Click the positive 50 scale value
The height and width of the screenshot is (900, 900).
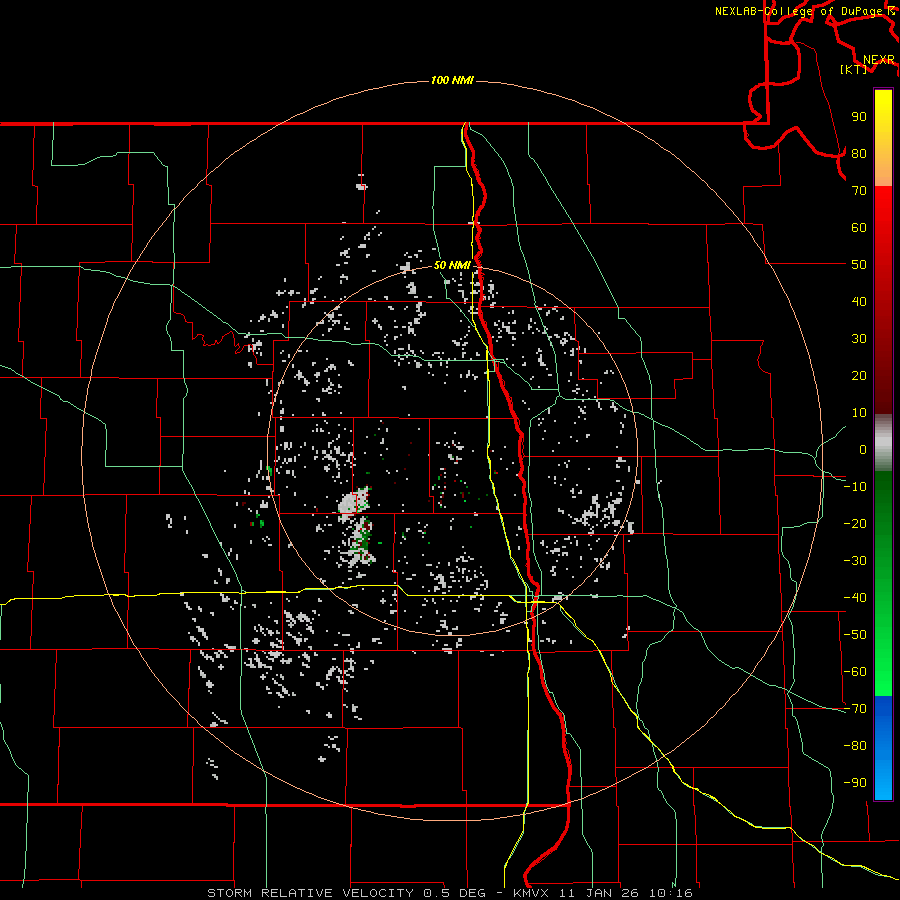click(x=859, y=265)
